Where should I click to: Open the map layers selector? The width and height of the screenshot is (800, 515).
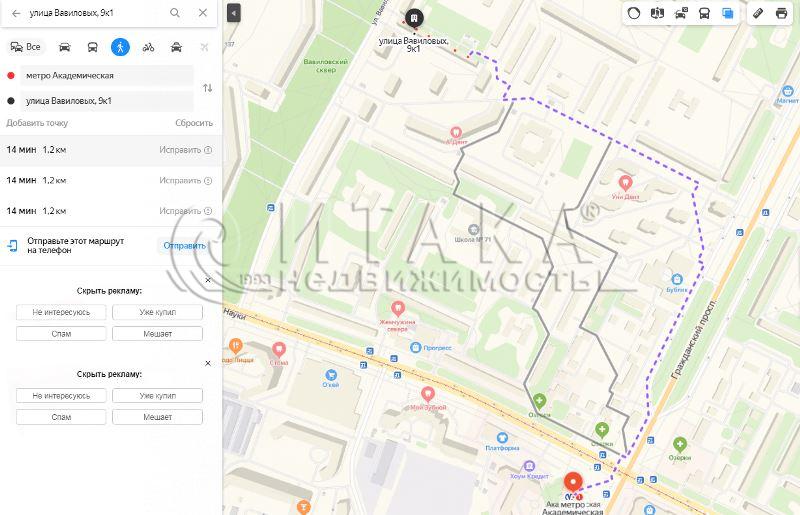point(727,14)
